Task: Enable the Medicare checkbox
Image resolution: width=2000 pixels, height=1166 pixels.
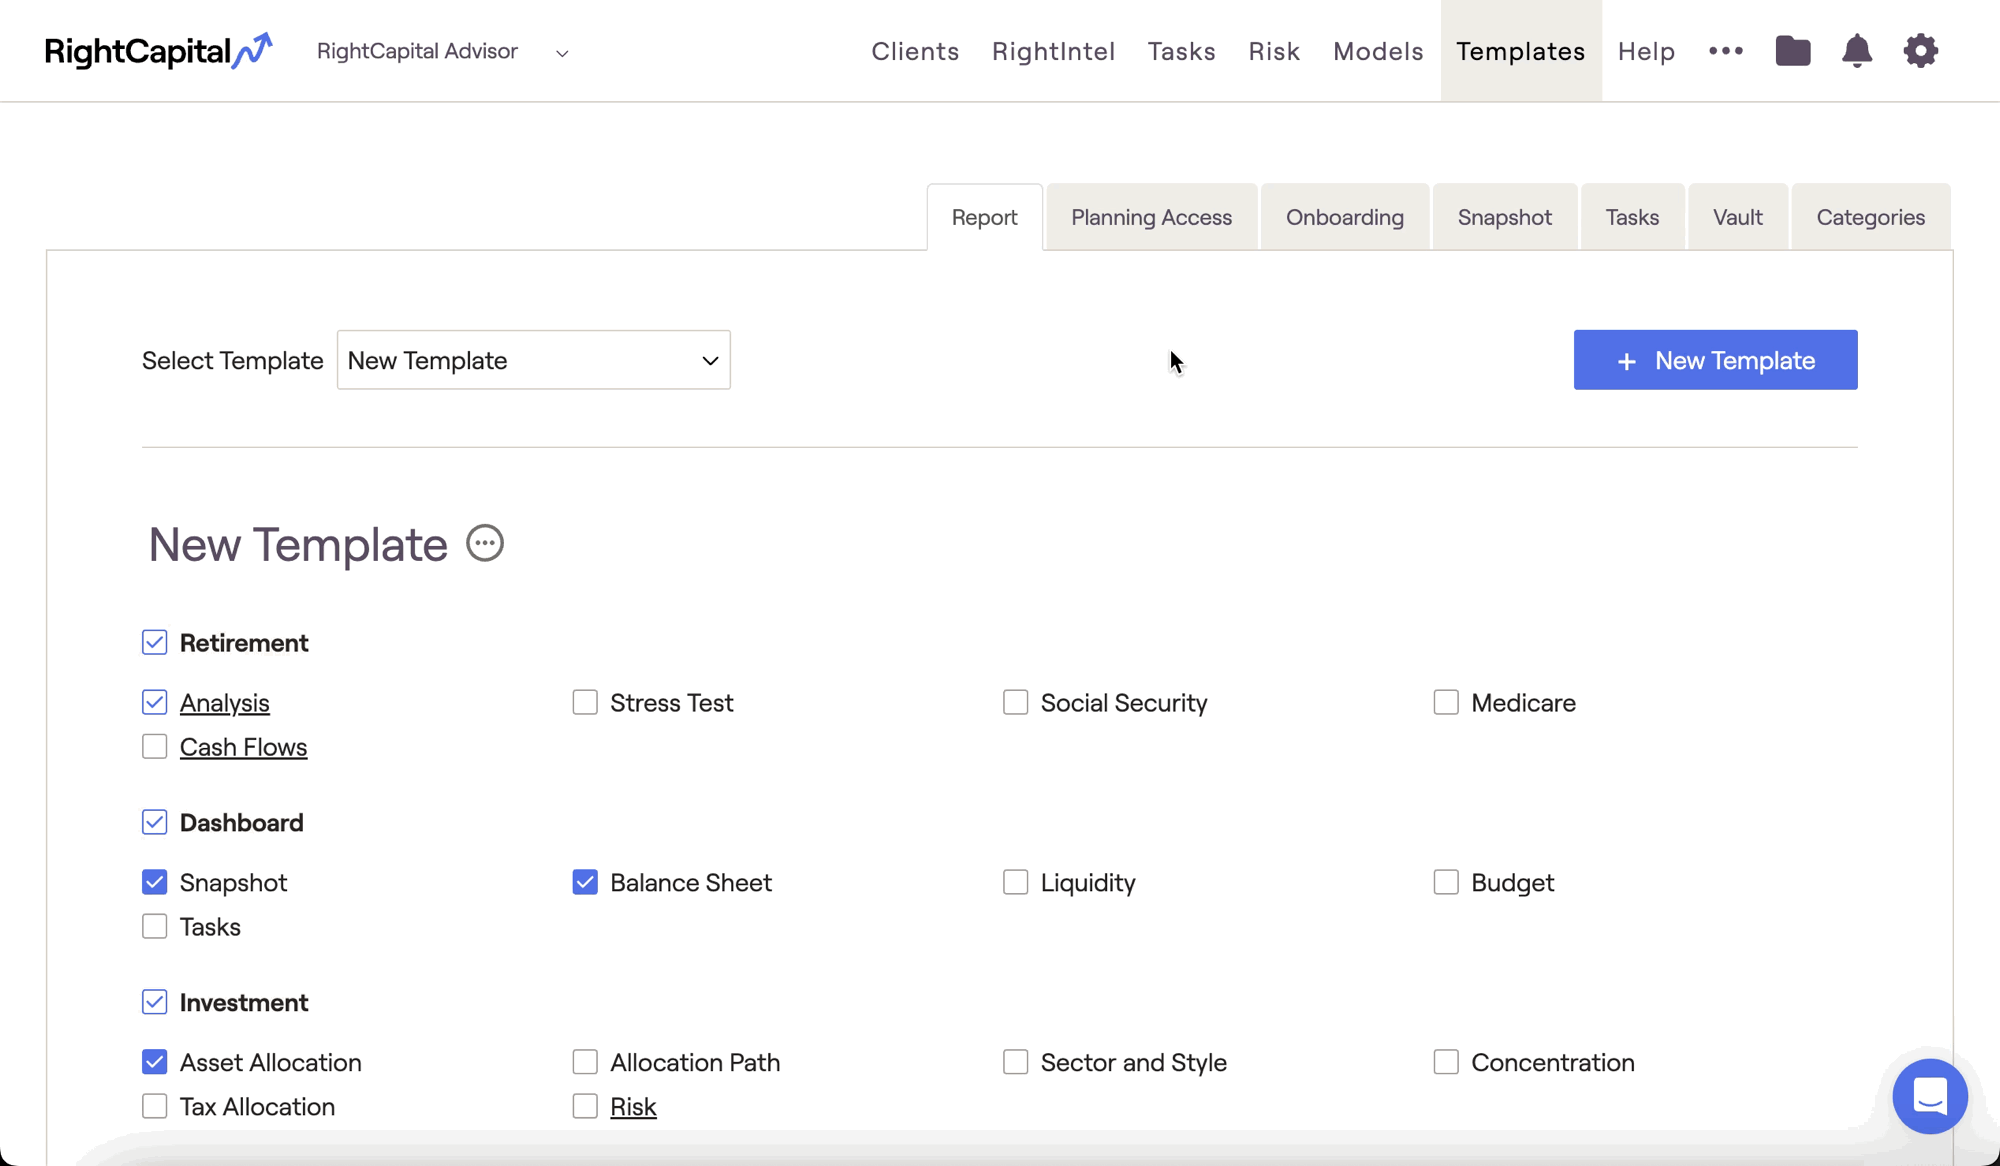Action: coord(1446,702)
